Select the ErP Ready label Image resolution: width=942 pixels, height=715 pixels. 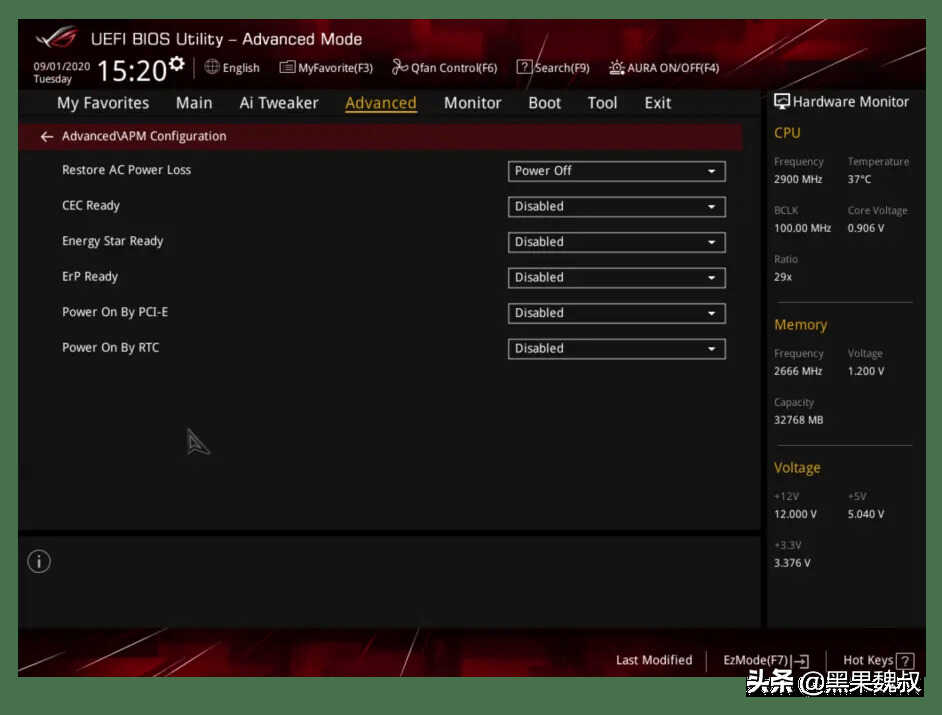90,276
